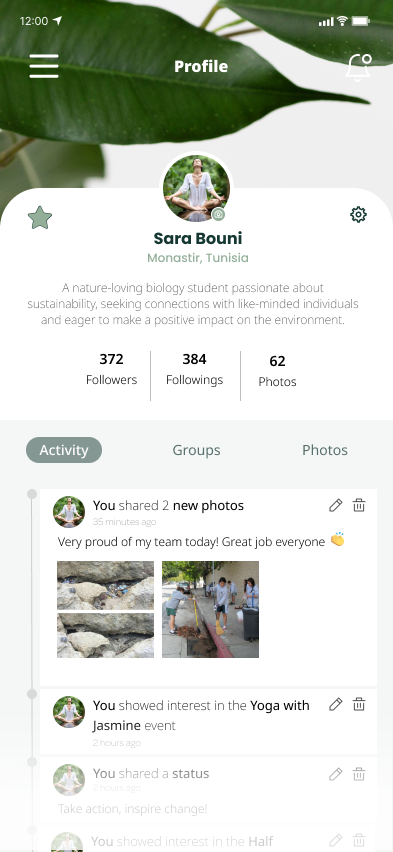This screenshot has width=393, height=852.
Task: Open the hamburger menu
Action: click(44, 66)
